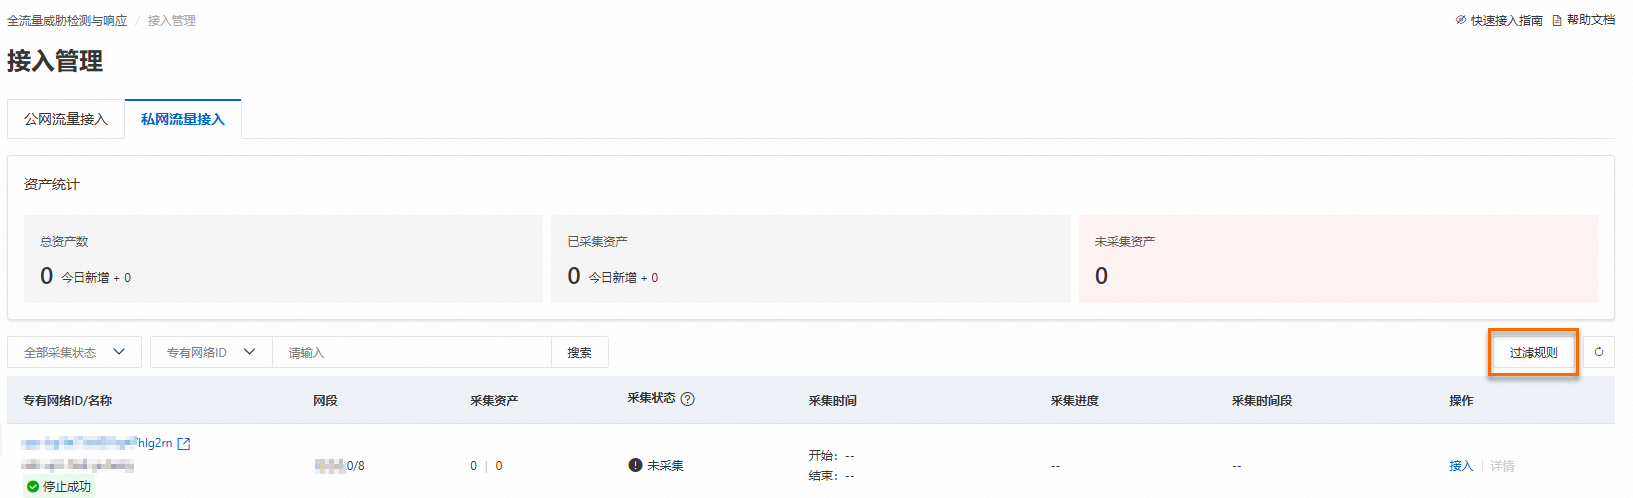This screenshot has height=498, width=1633.
Task: Click the 未采集 warning status icon
Action: [635, 465]
